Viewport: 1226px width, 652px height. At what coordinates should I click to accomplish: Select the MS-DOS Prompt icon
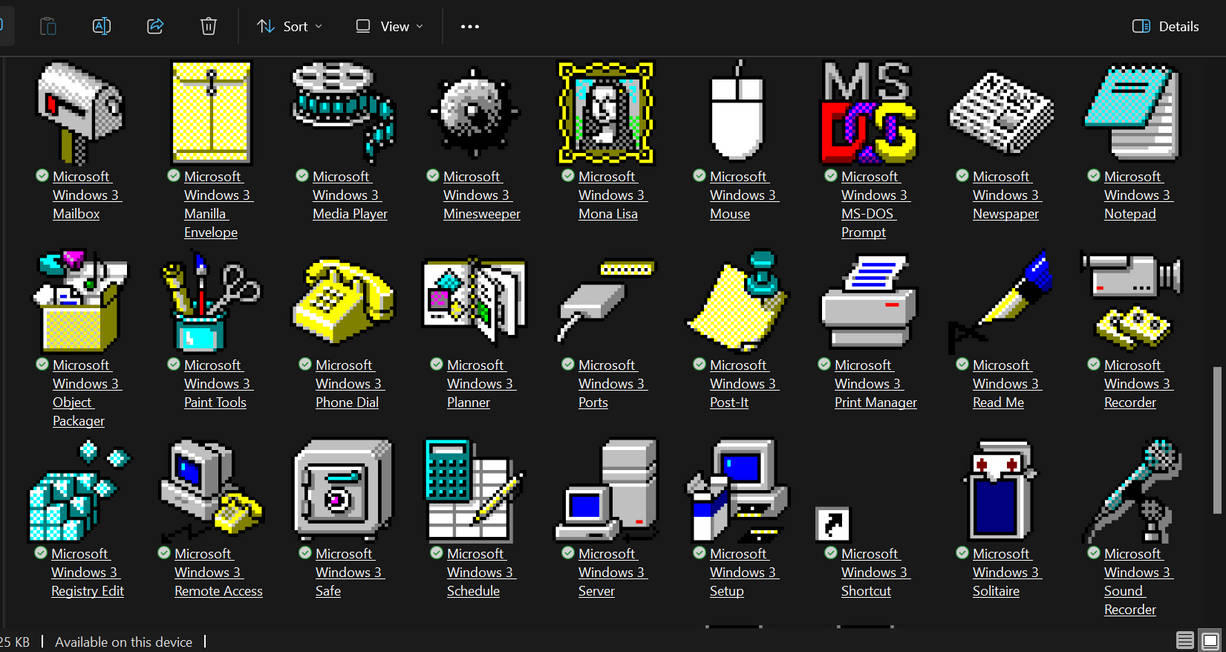tap(867, 112)
